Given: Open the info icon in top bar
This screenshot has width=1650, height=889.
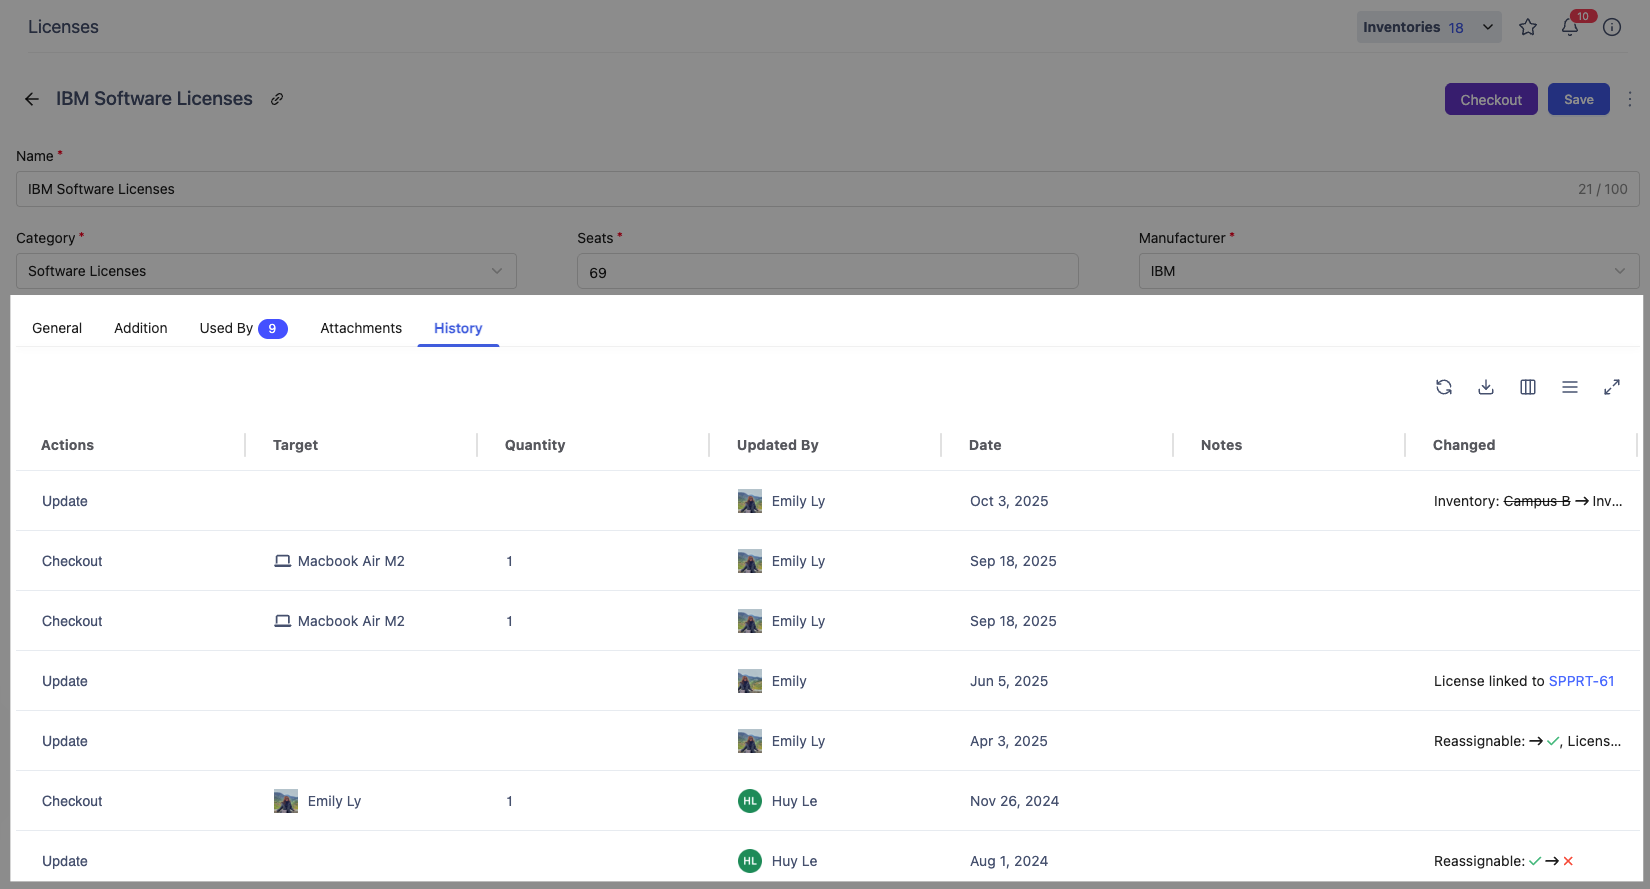Looking at the screenshot, I should (1612, 27).
